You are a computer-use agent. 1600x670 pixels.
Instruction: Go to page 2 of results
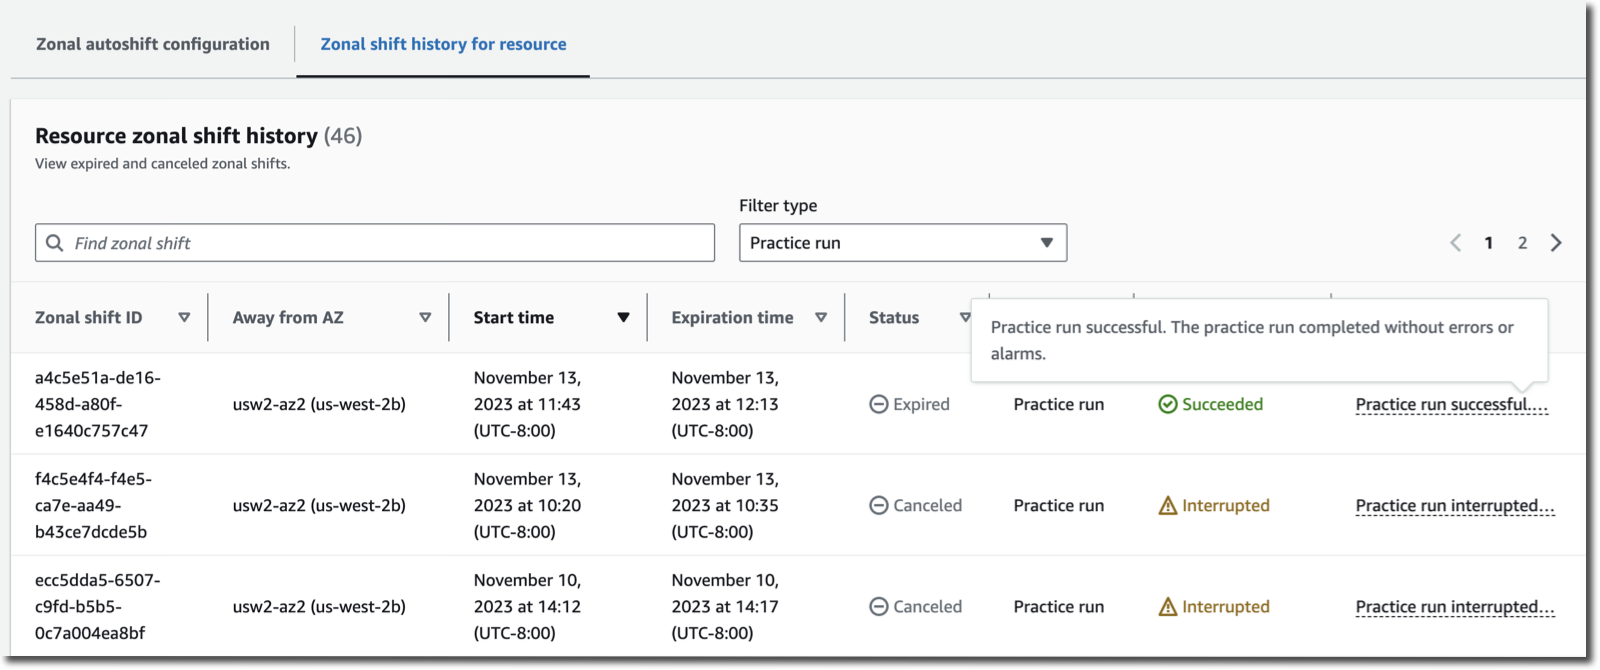1522,243
